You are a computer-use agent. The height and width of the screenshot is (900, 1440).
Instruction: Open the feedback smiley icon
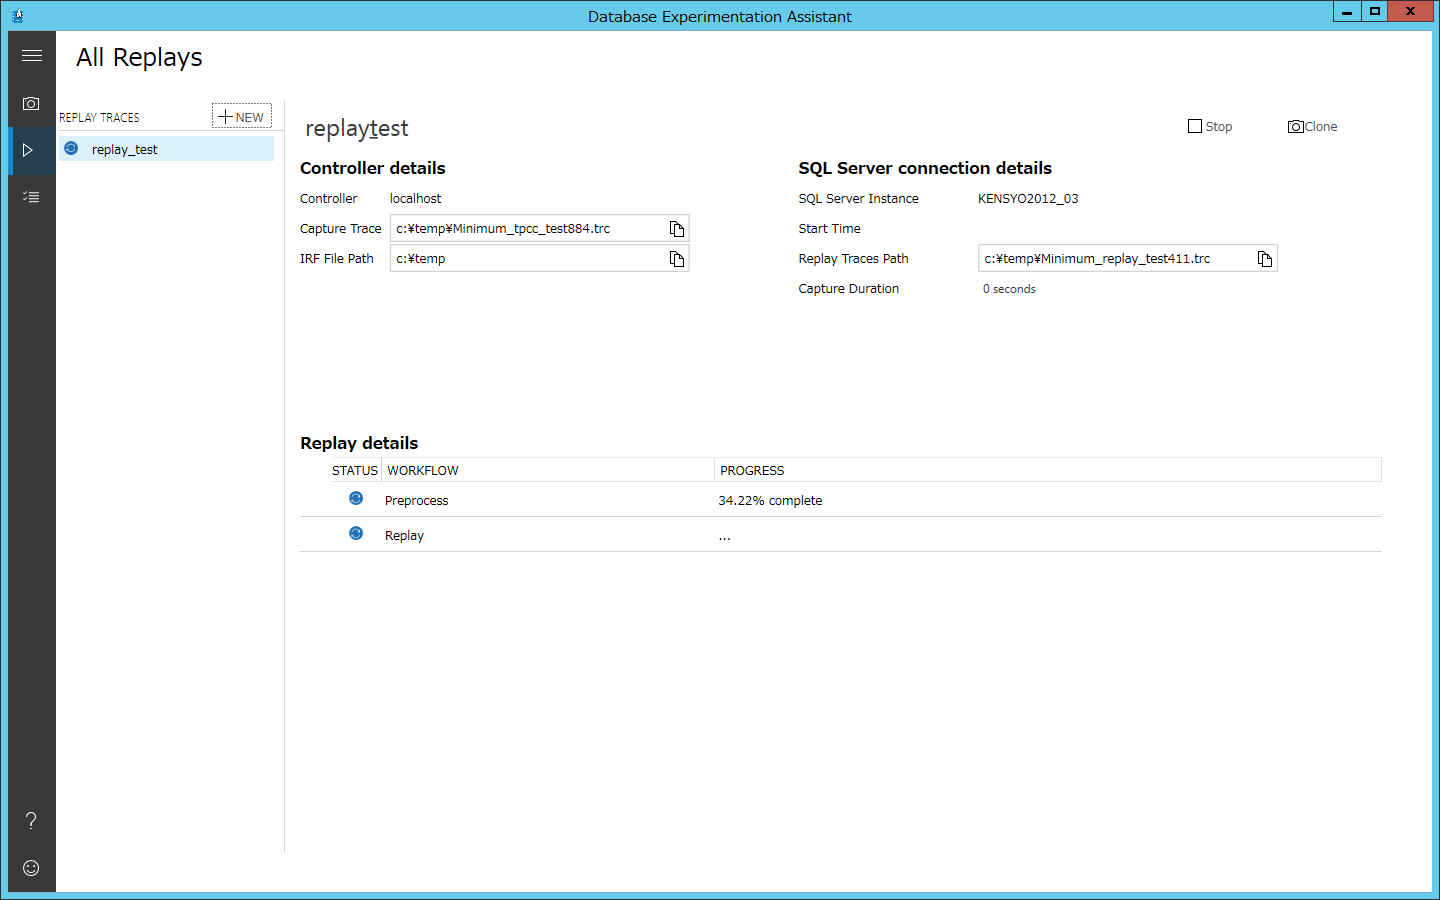coord(31,868)
